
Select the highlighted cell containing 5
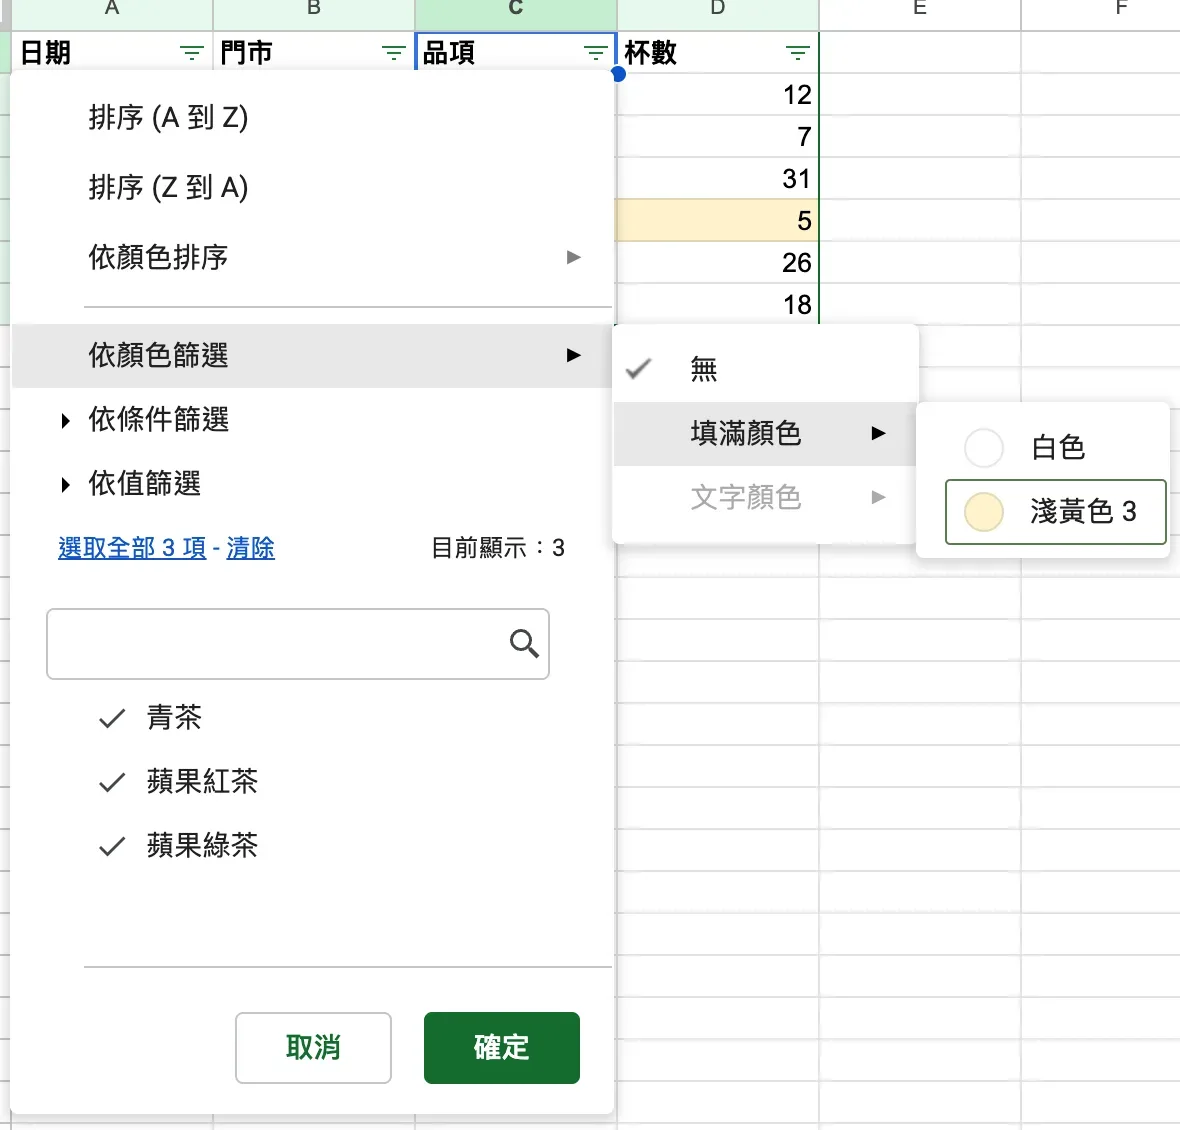point(717,220)
